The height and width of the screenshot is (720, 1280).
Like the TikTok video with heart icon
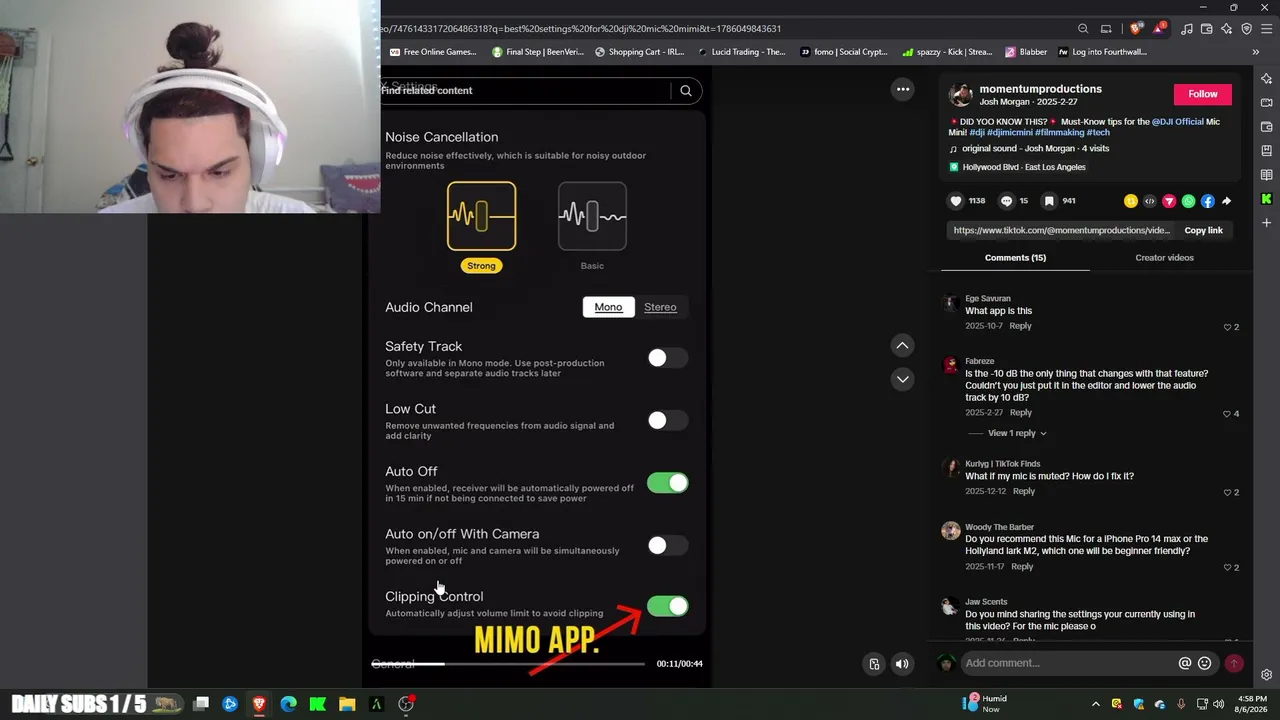pyautogui.click(x=955, y=201)
